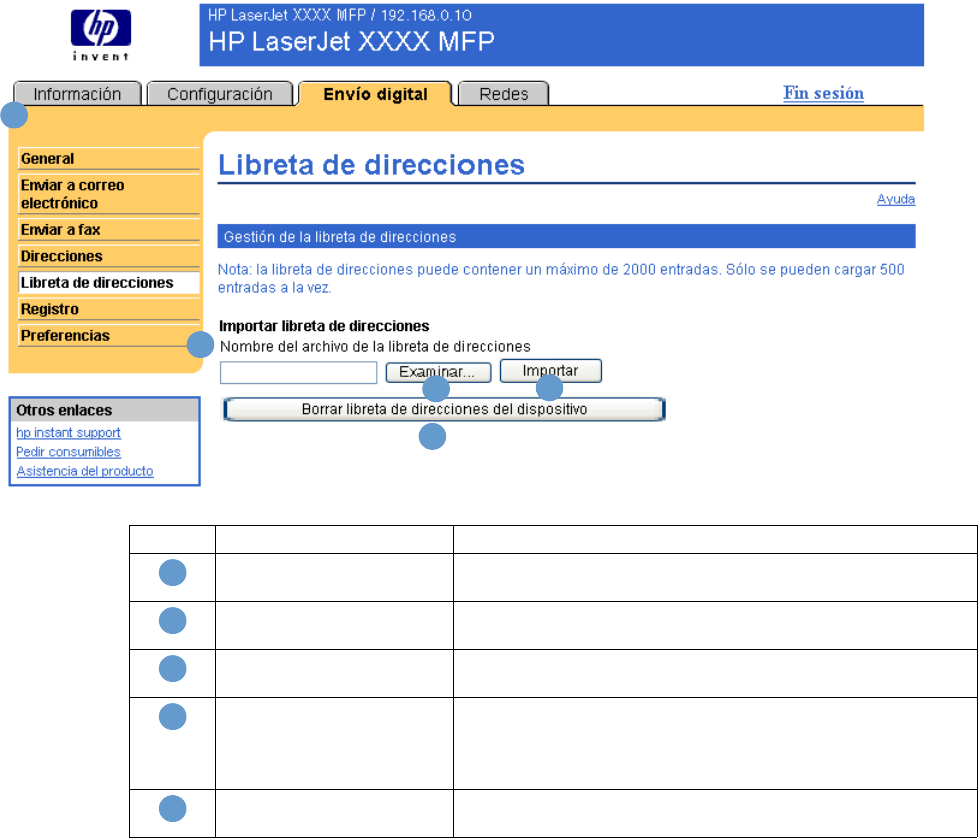Select the Envío digital tab
Viewport: 978px width, 838px height.
(375, 94)
